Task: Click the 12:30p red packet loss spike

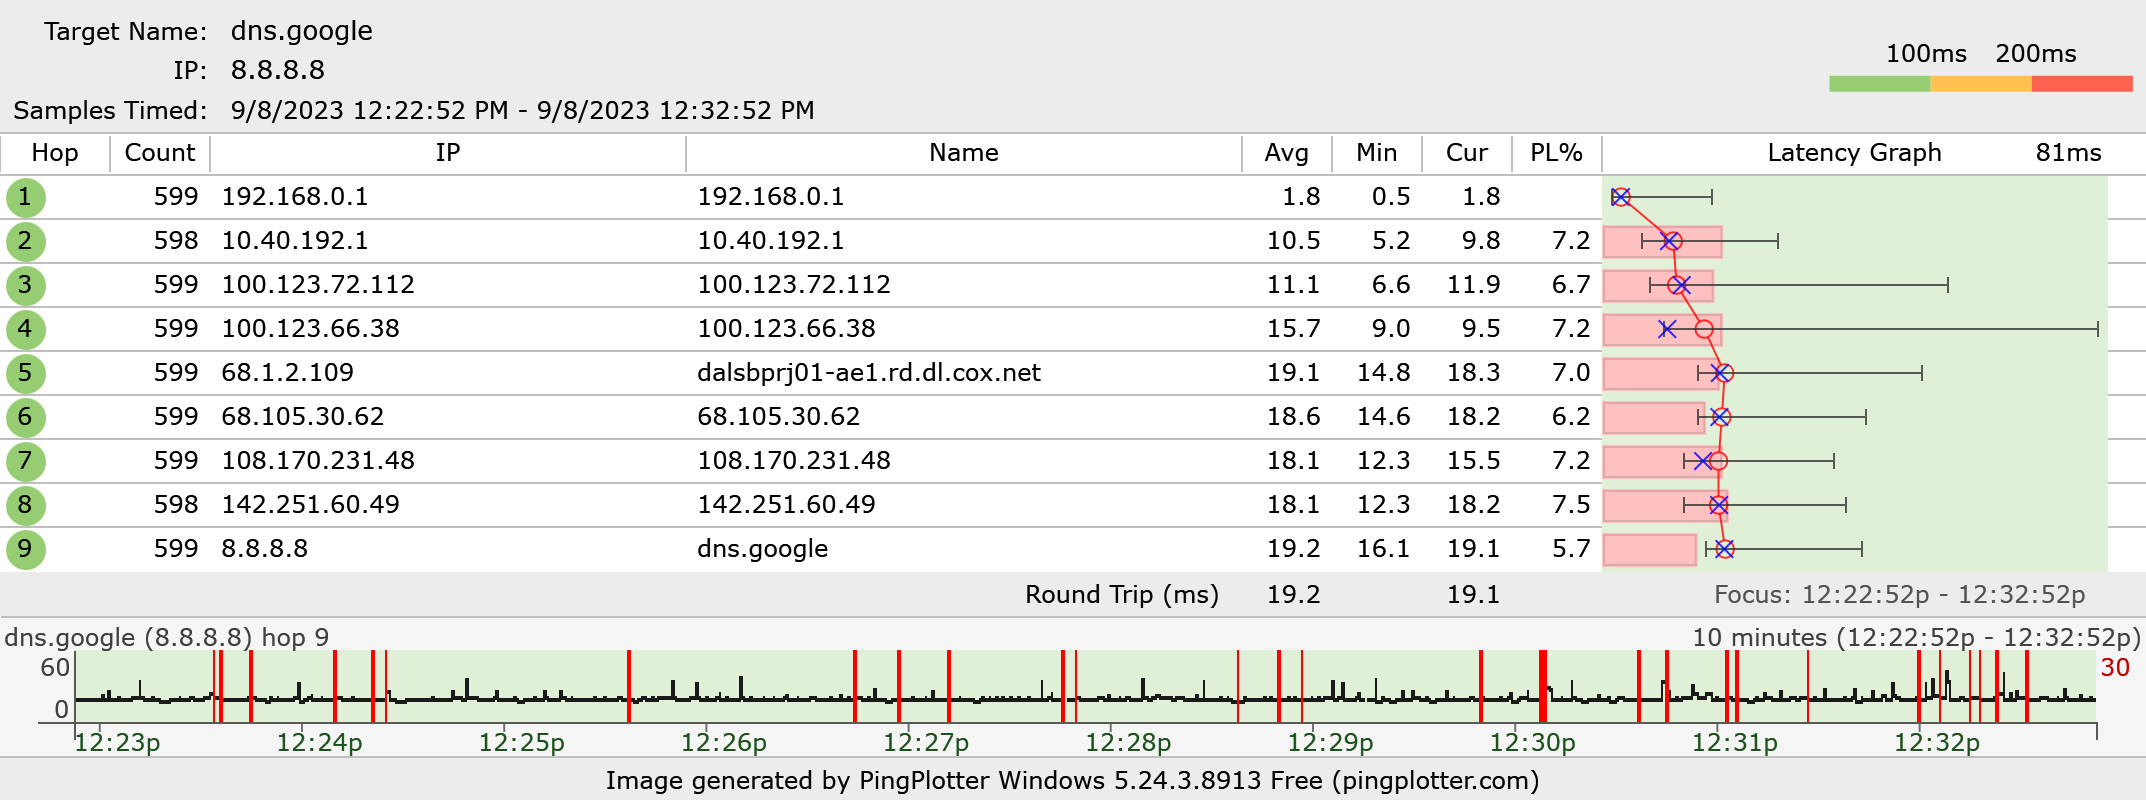Action: pos(1543,686)
